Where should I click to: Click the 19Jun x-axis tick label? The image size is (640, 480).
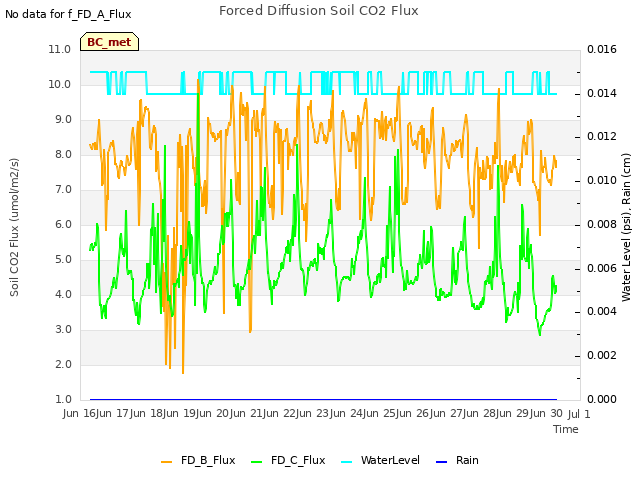click(197, 413)
